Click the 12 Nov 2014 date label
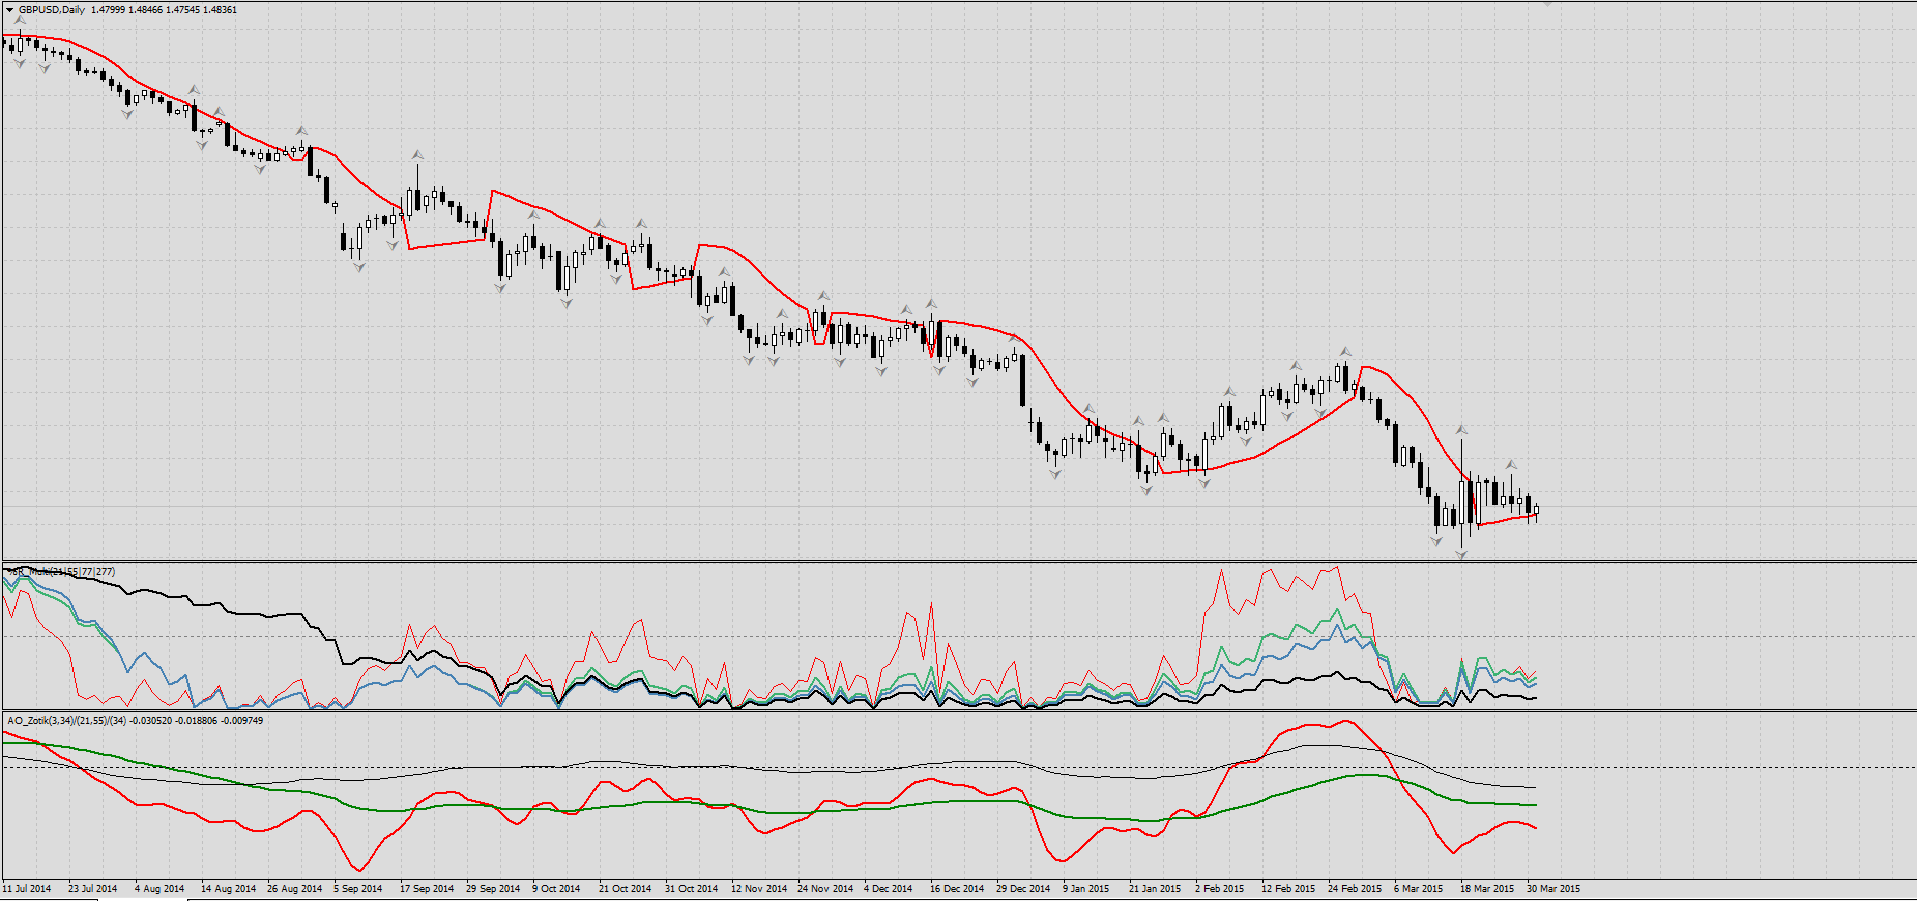Image resolution: width=1917 pixels, height=901 pixels. coord(759,888)
